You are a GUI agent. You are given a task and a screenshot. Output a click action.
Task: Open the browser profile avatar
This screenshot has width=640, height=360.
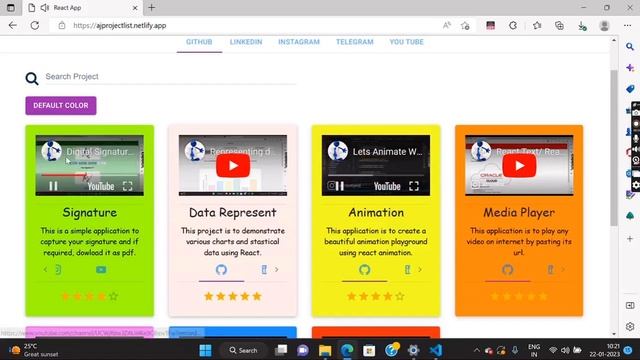pyautogui.click(x=604, y=25)
